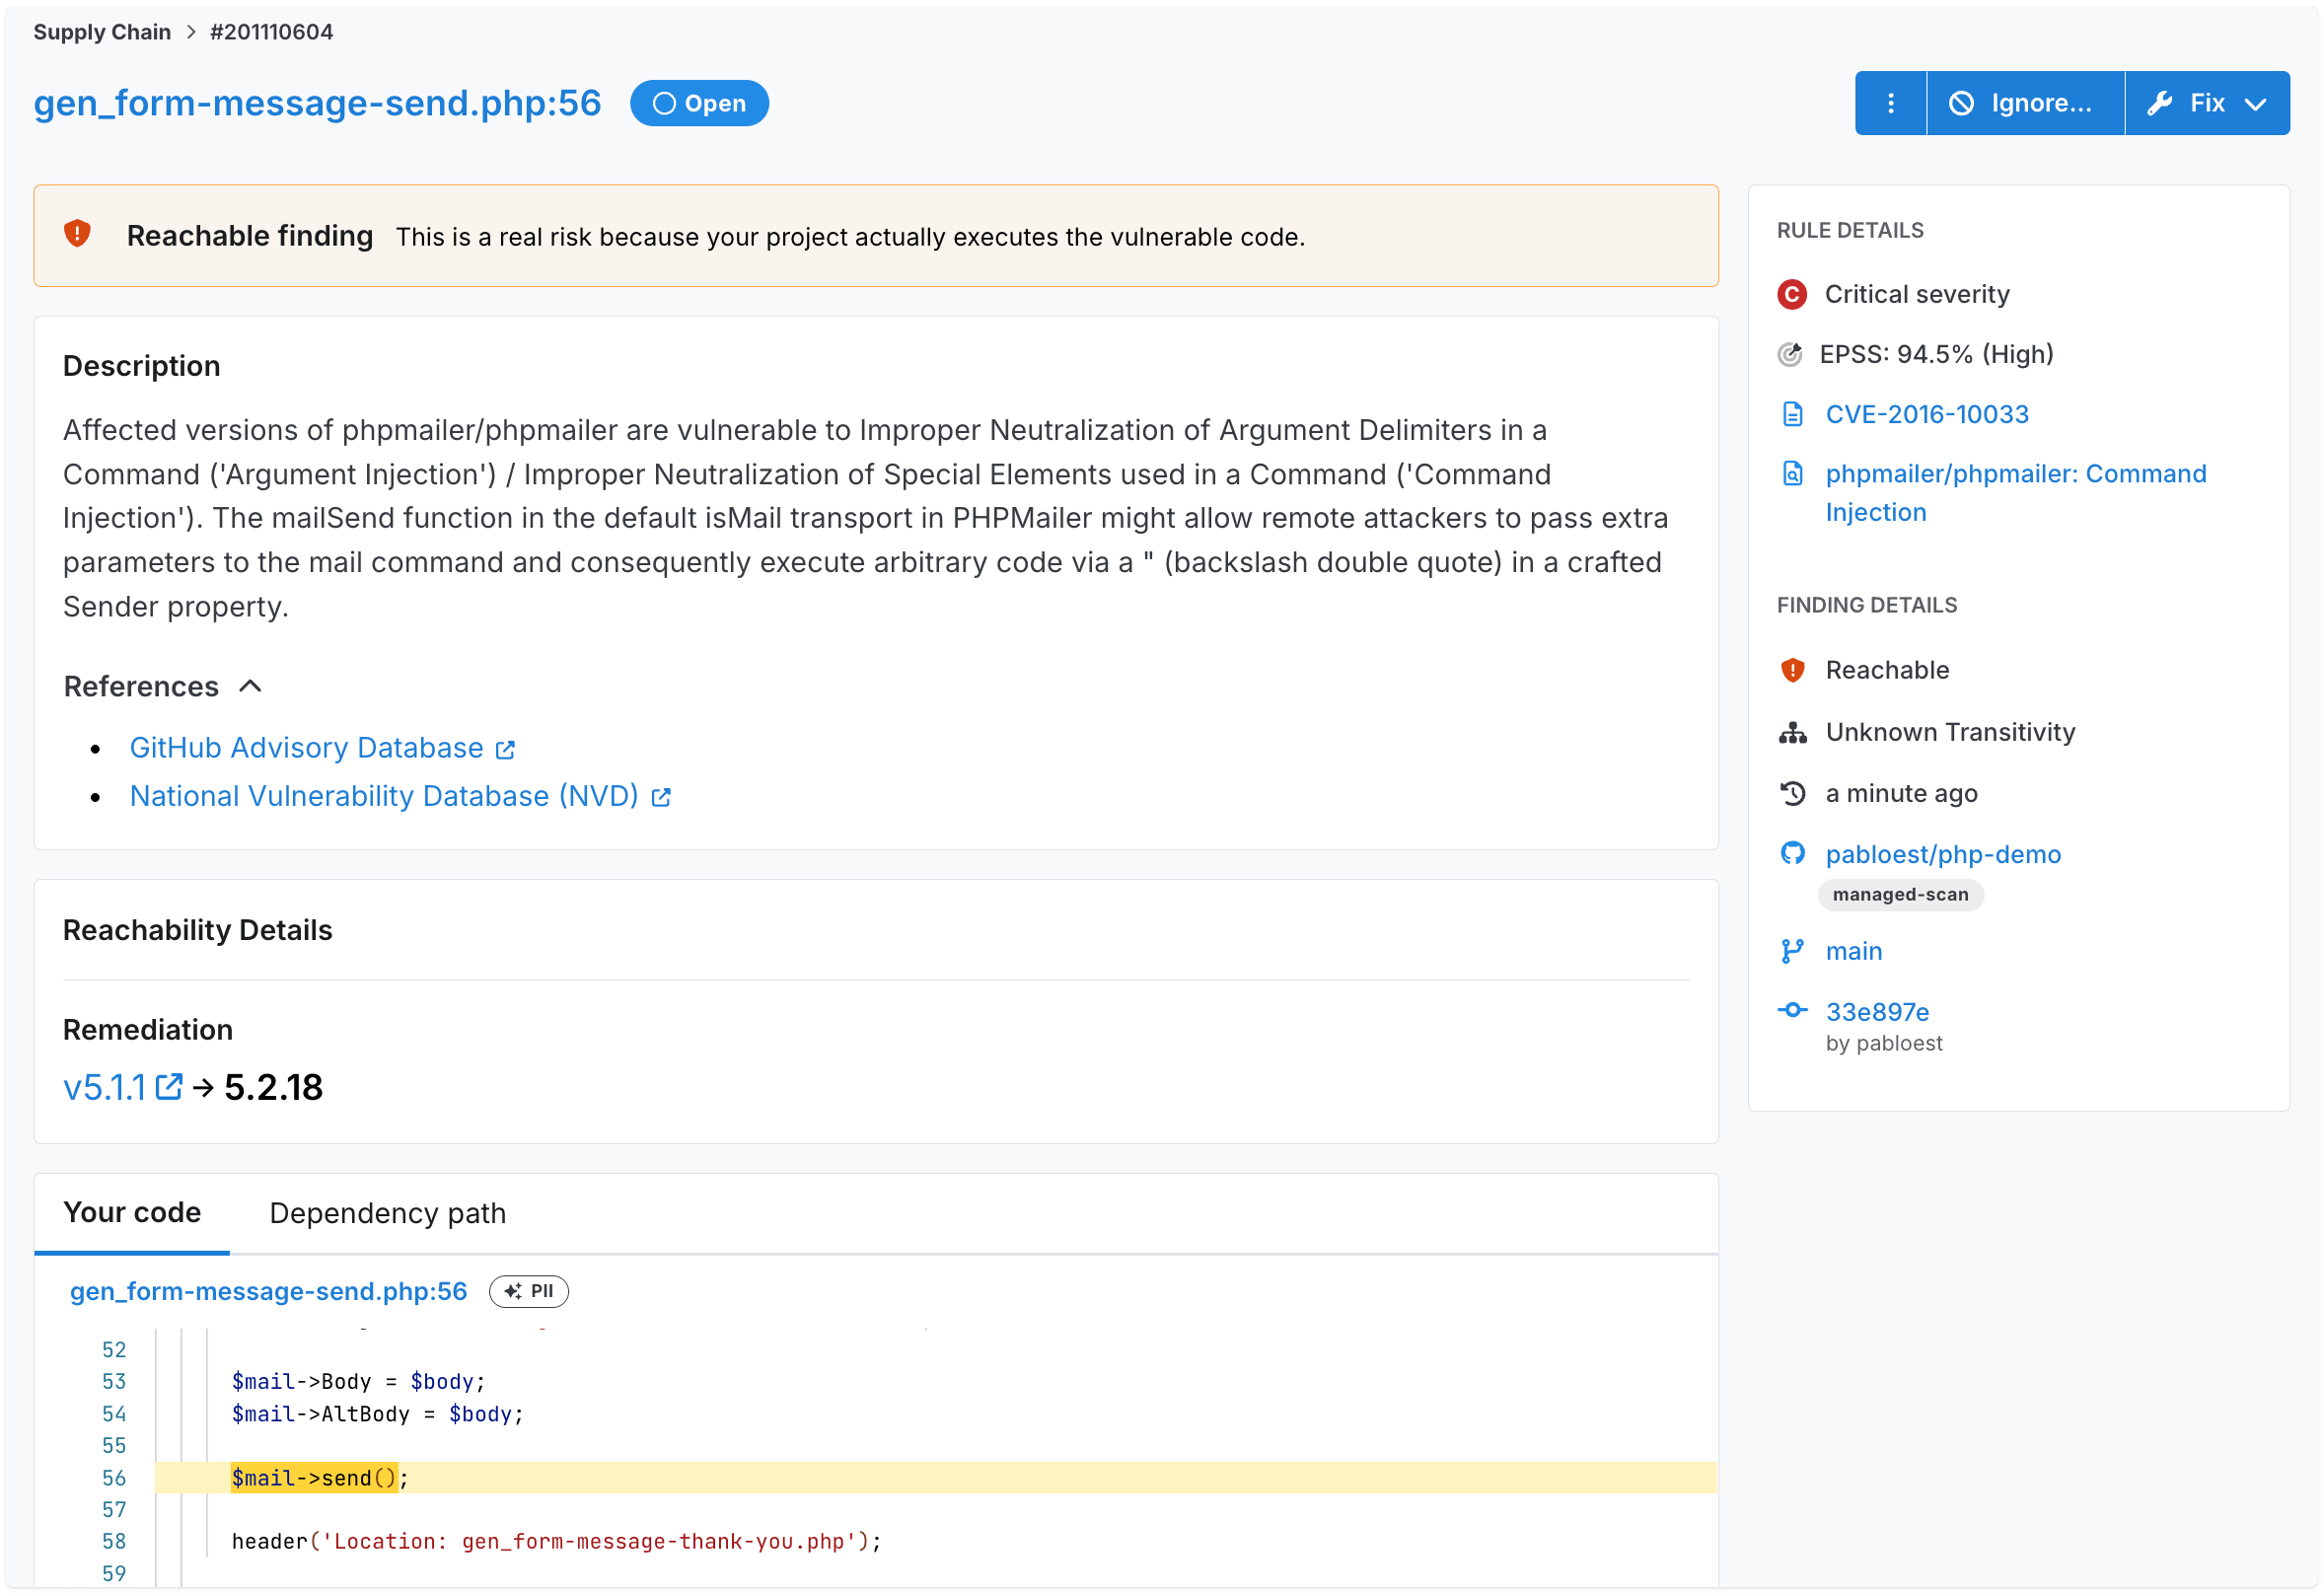Click the EPSS score target icon
Image resolution: width=2324 pixels, height=1593 pixels.
[x=1790, y=354]
